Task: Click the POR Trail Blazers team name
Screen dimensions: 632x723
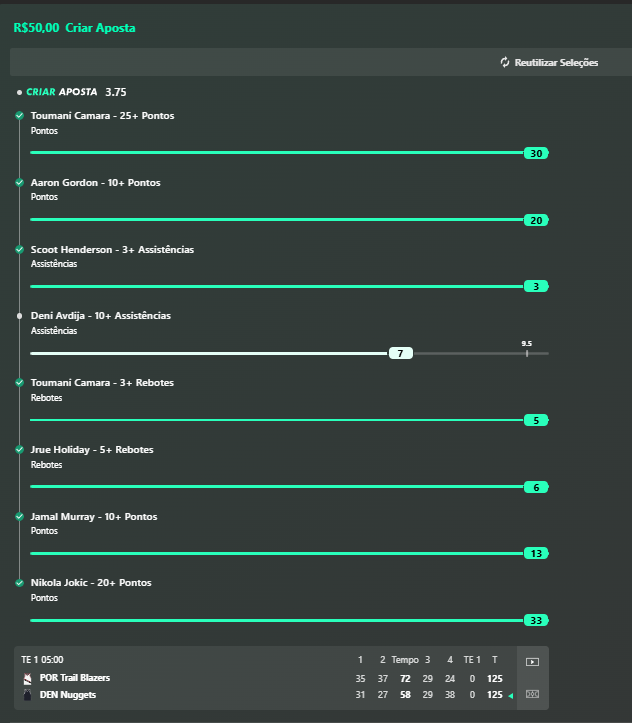Action: (x=75, y=678)
